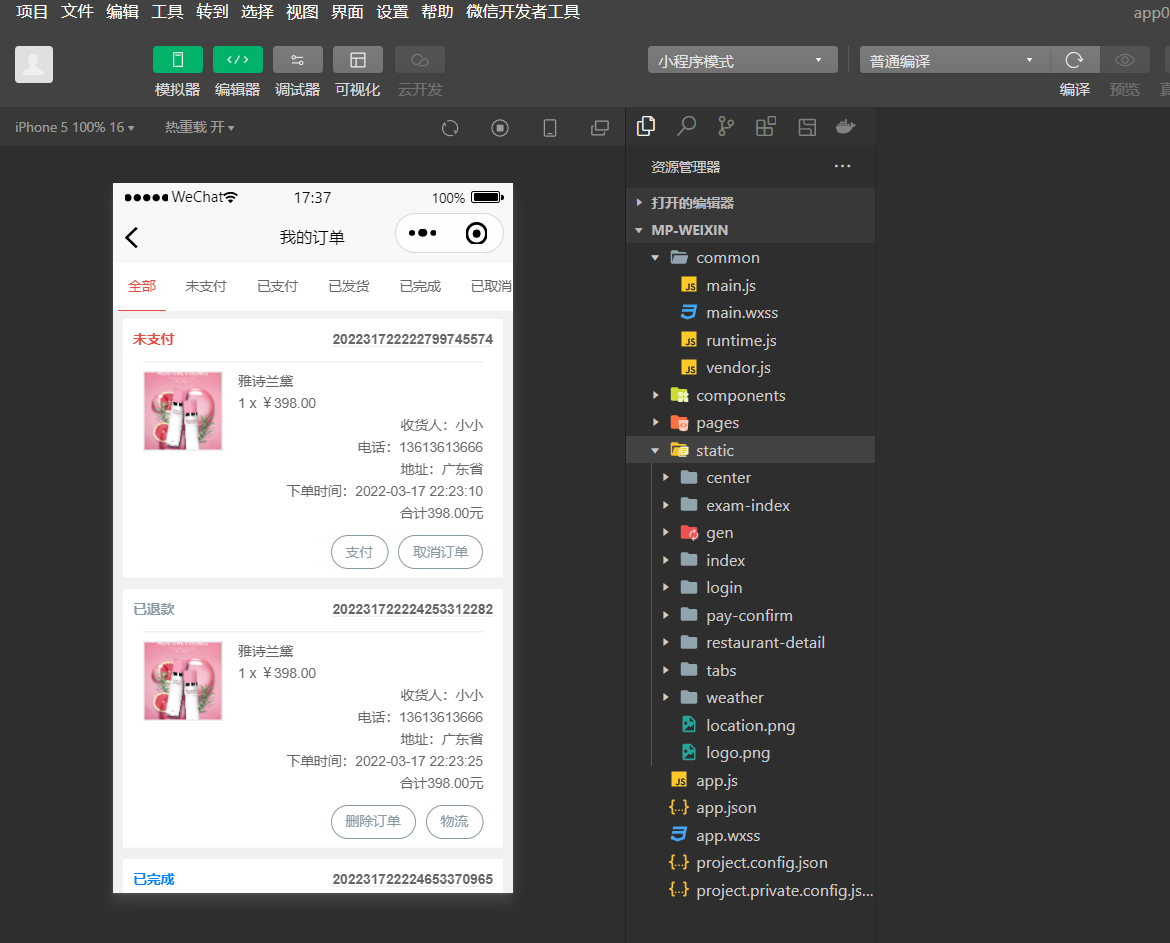Image resolution: width=1170 pixels, height=943 pixels.
Task: Toggle the 调试器 debugger panel button
Action: click(298, 60)
